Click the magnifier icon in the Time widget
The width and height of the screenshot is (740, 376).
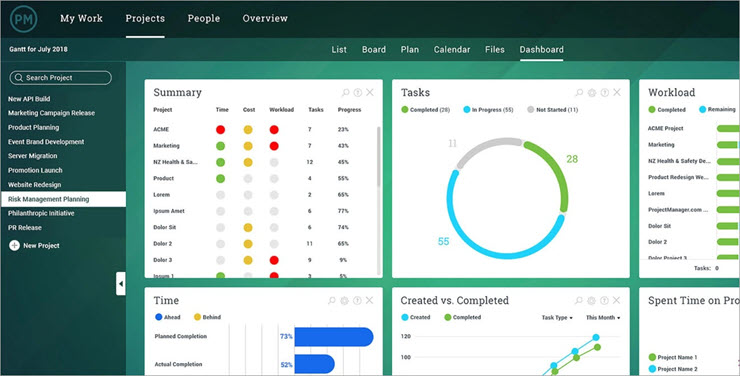pyautogui.click(x=332, y=301)
